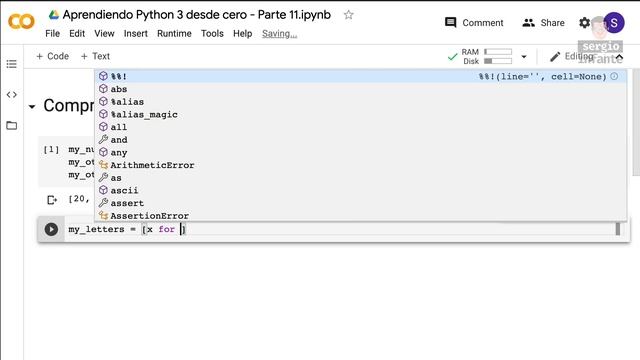Show info for the %%! suggestion
The height and width of the screenshot is (360, 640).
[x=614, y=76]
